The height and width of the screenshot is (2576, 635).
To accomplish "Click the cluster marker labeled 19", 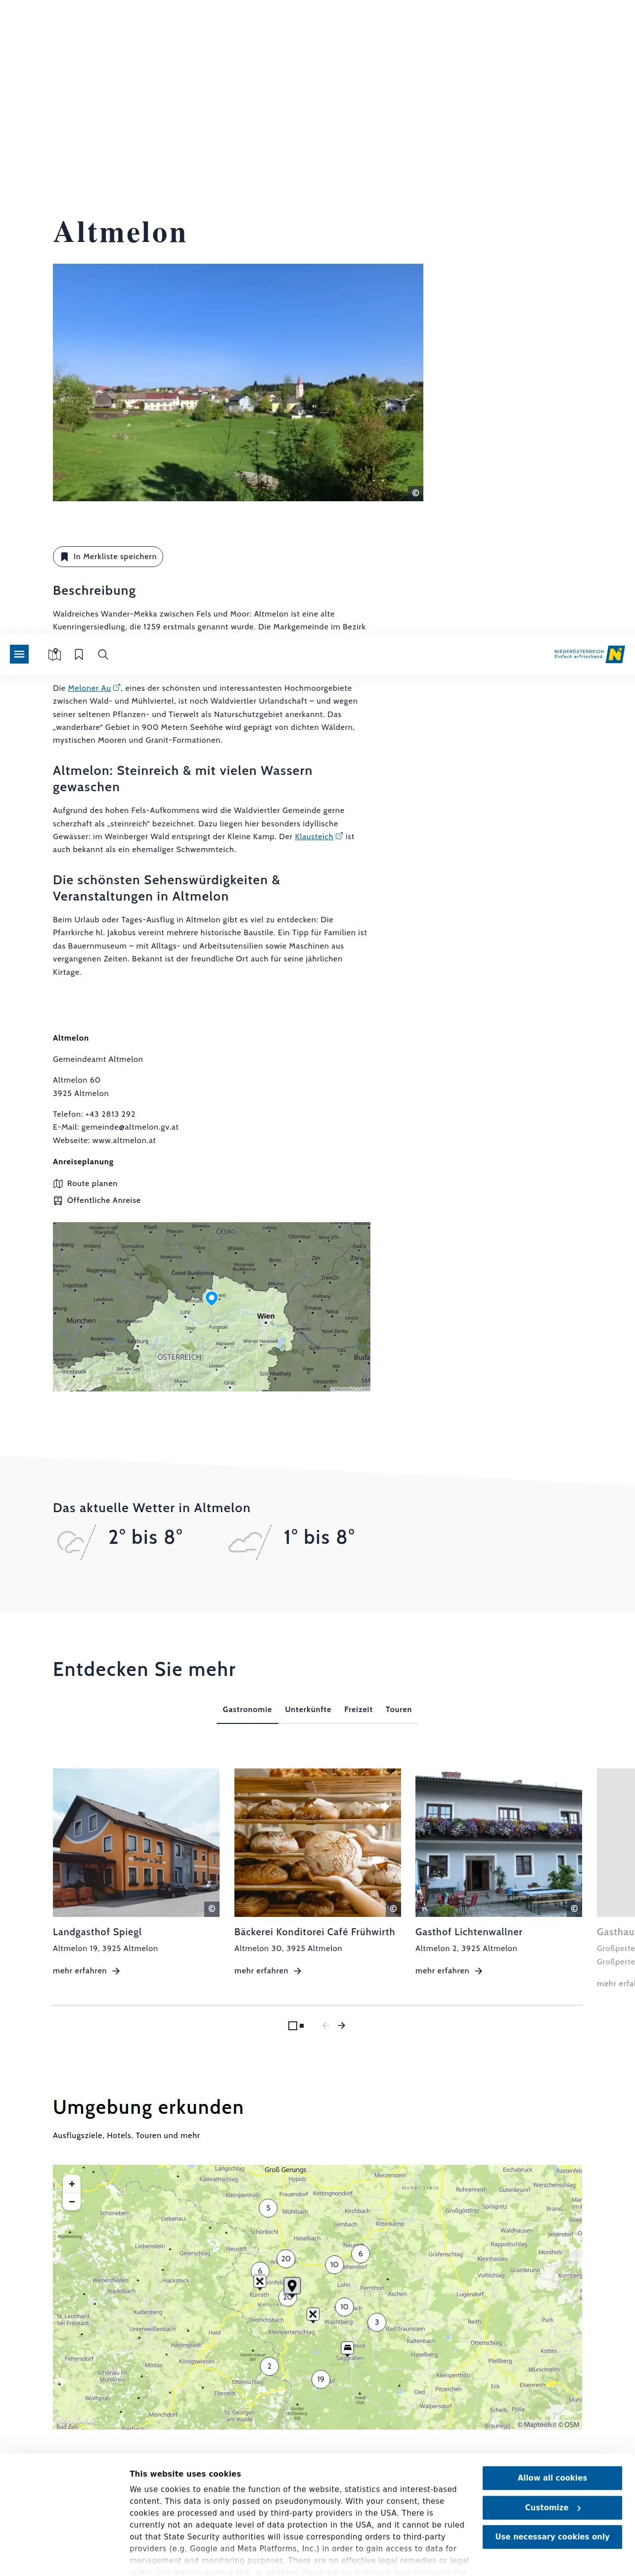I will [x=320, y=2379].
